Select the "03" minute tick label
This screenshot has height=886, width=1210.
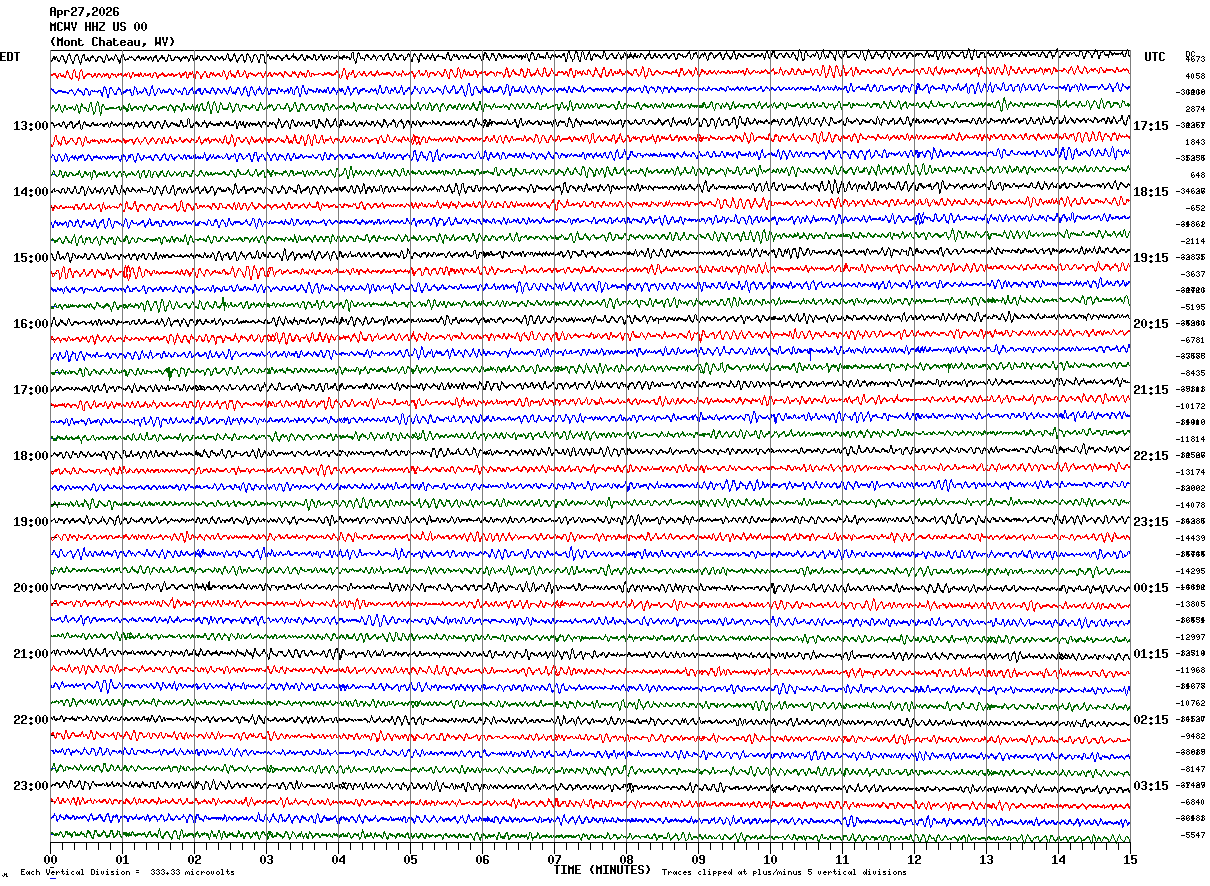coord(266,859)
